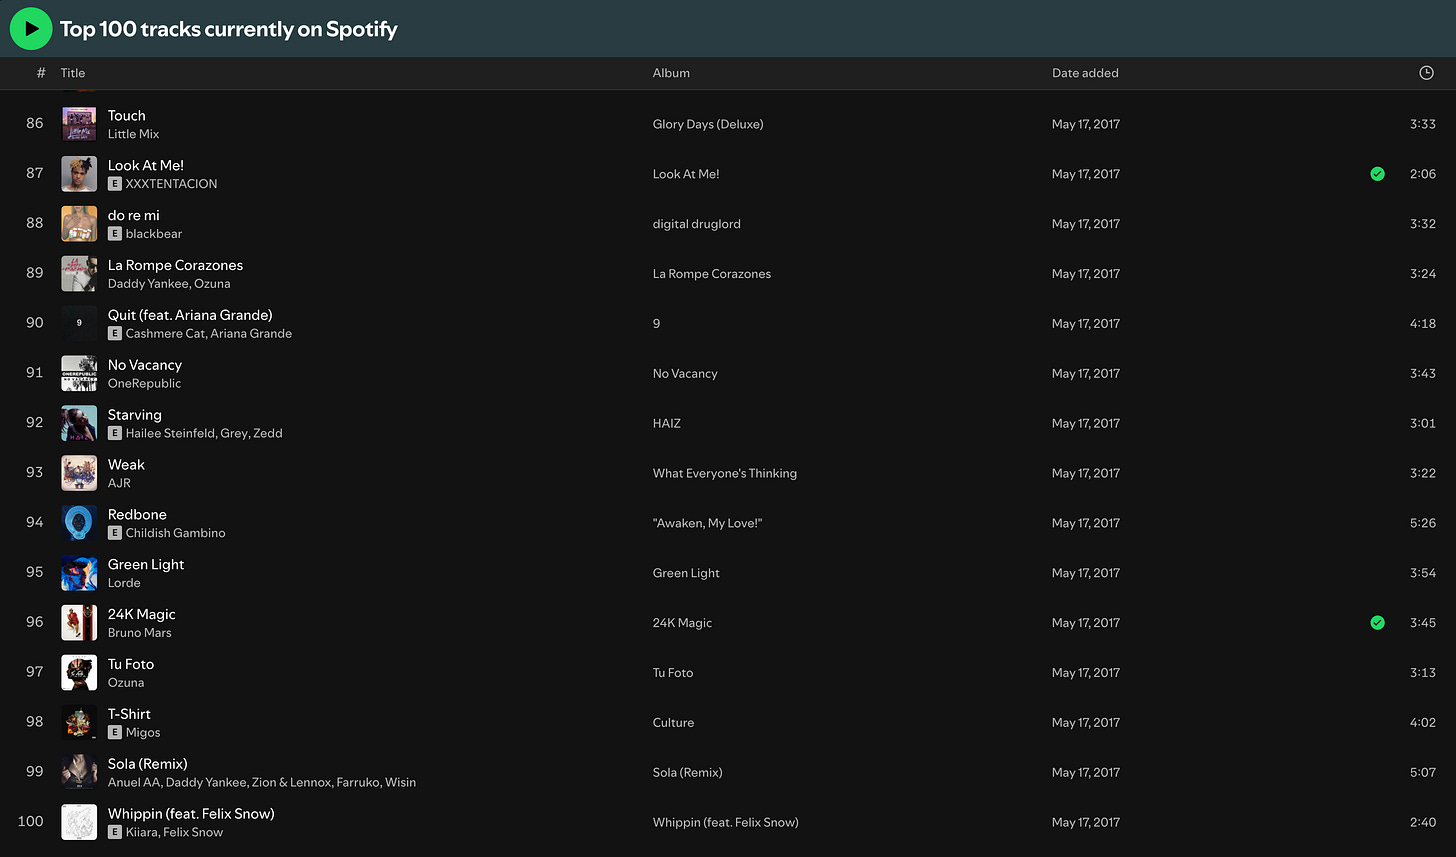Viewport: 1456px width, 857px height.
Task: Click La Rompe Corazones cover art
Action: click(x=79, y=274)
